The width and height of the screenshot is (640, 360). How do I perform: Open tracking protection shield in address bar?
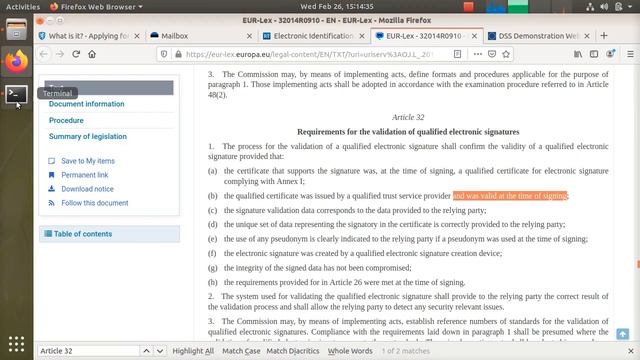click(164, 54)
